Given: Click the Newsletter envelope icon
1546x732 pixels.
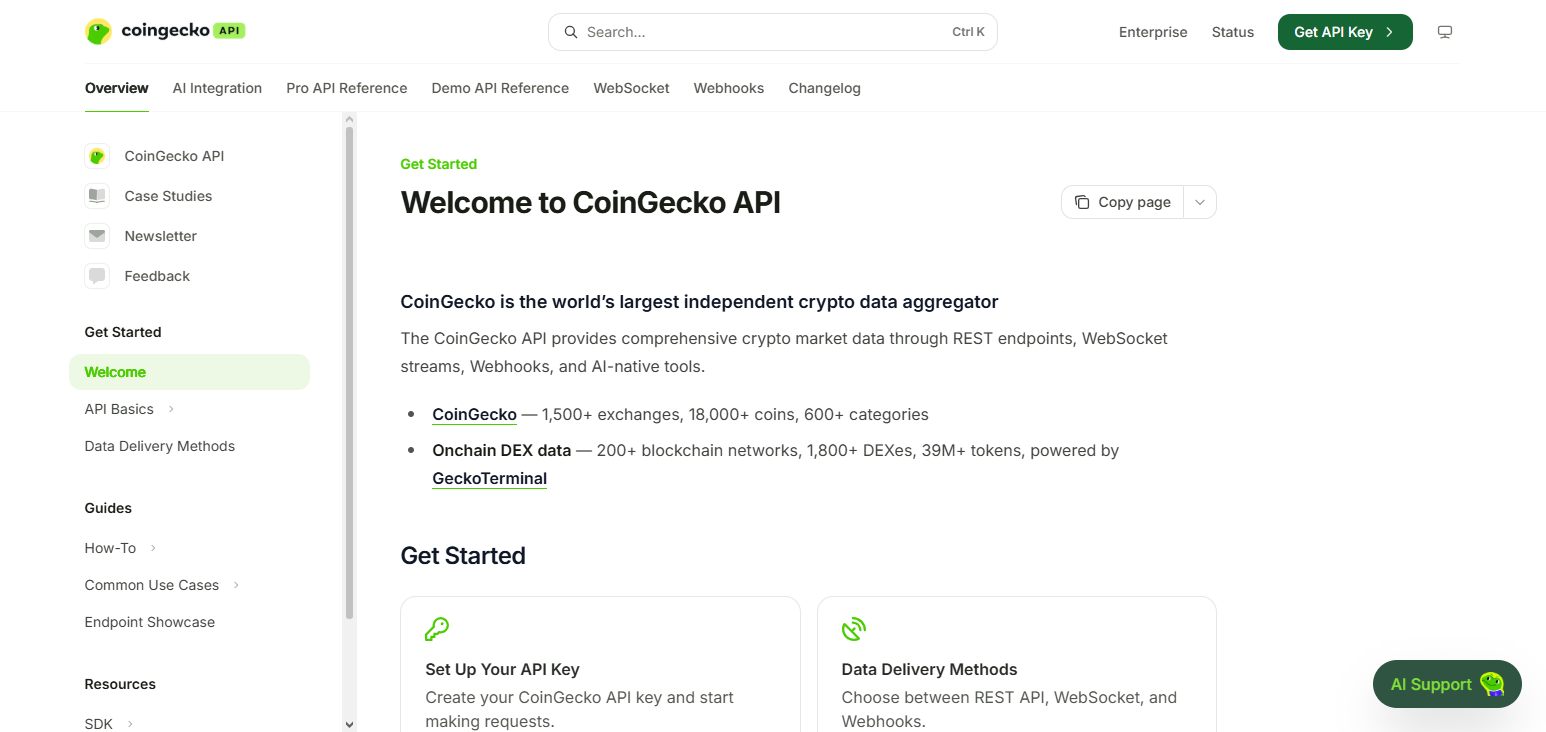Looking at the screenshot, I should click(97, 236).
